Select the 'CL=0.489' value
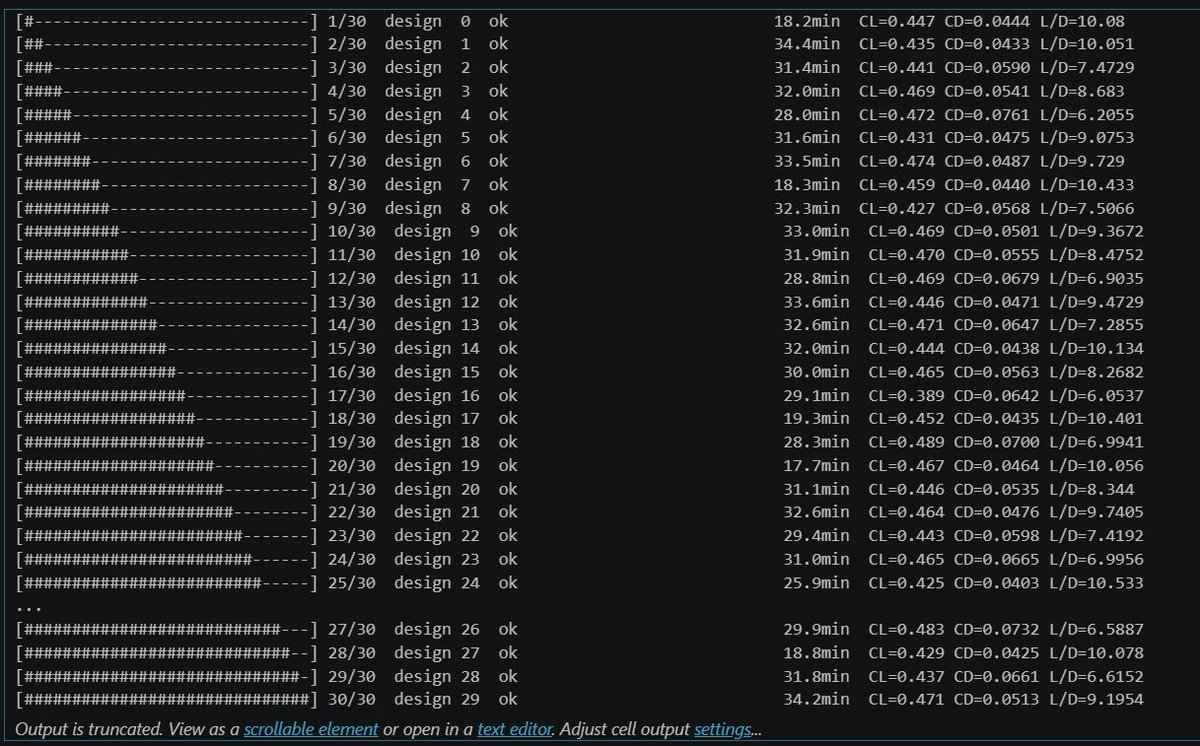This screenshot has width=1200, height=746. (x=907, y=442)
